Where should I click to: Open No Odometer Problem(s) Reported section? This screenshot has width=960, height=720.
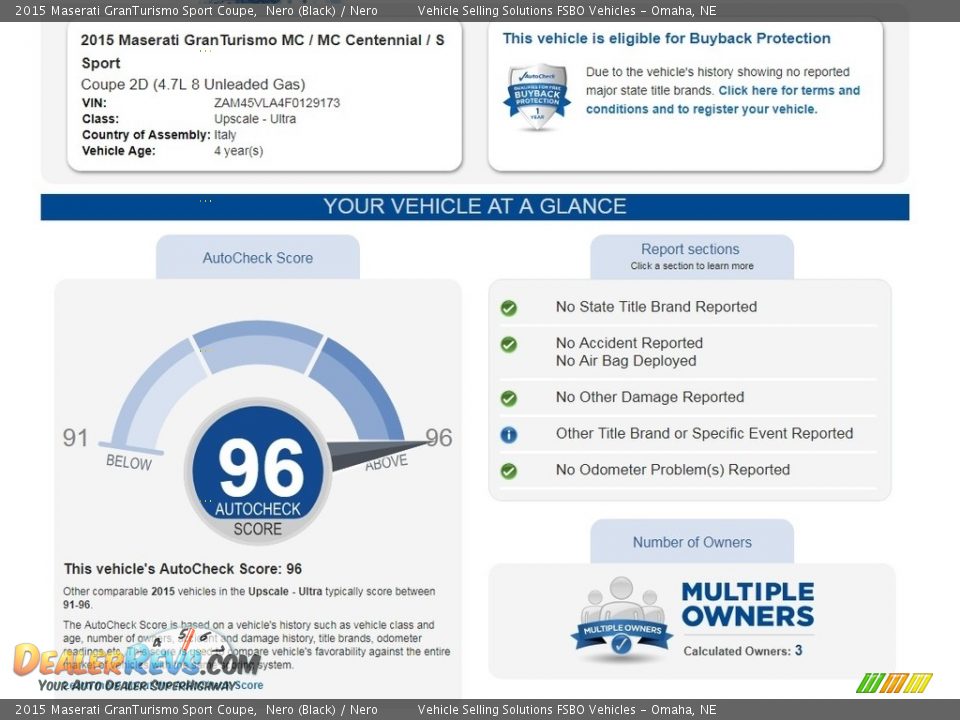[x=672, y=470]
